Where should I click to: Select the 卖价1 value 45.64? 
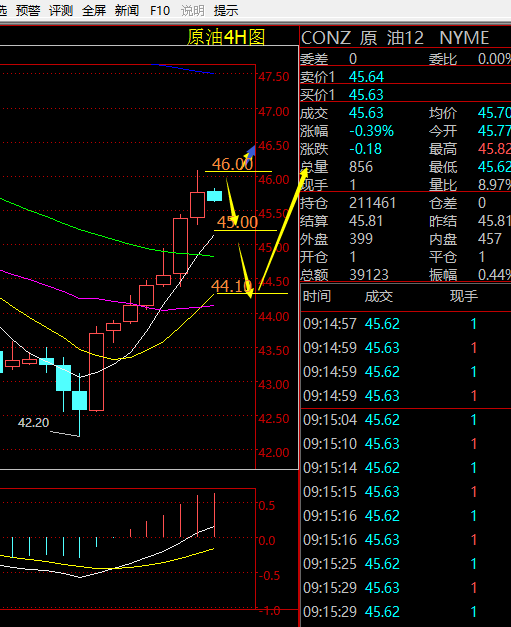point(366,77)
